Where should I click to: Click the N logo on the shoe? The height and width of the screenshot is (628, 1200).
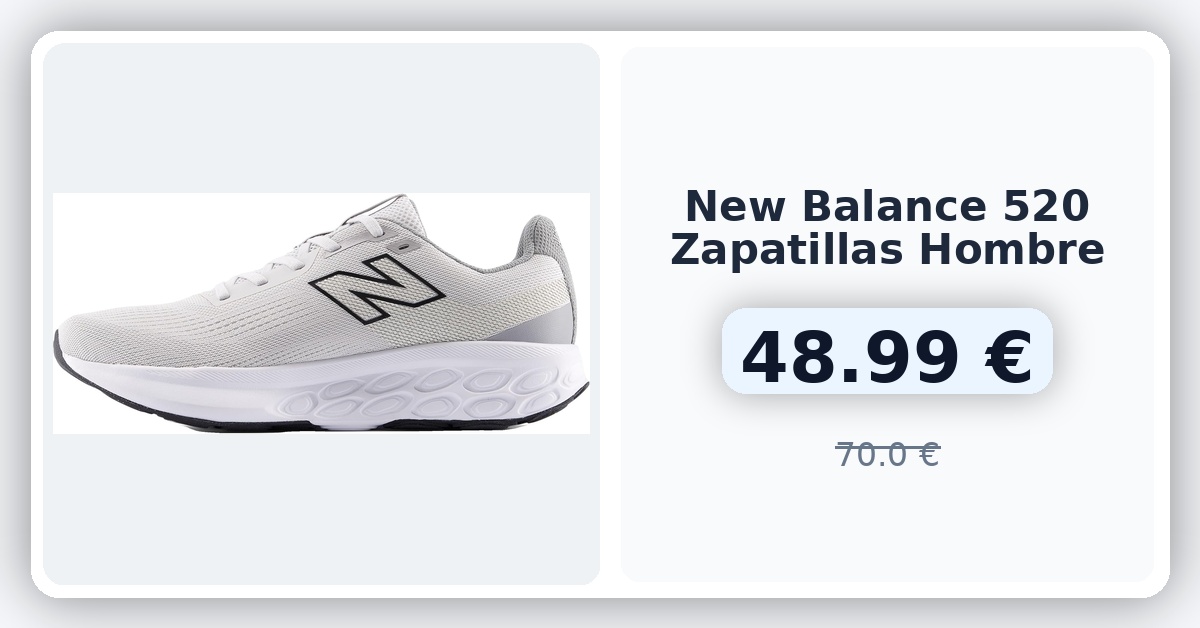[x=377, y=289]
